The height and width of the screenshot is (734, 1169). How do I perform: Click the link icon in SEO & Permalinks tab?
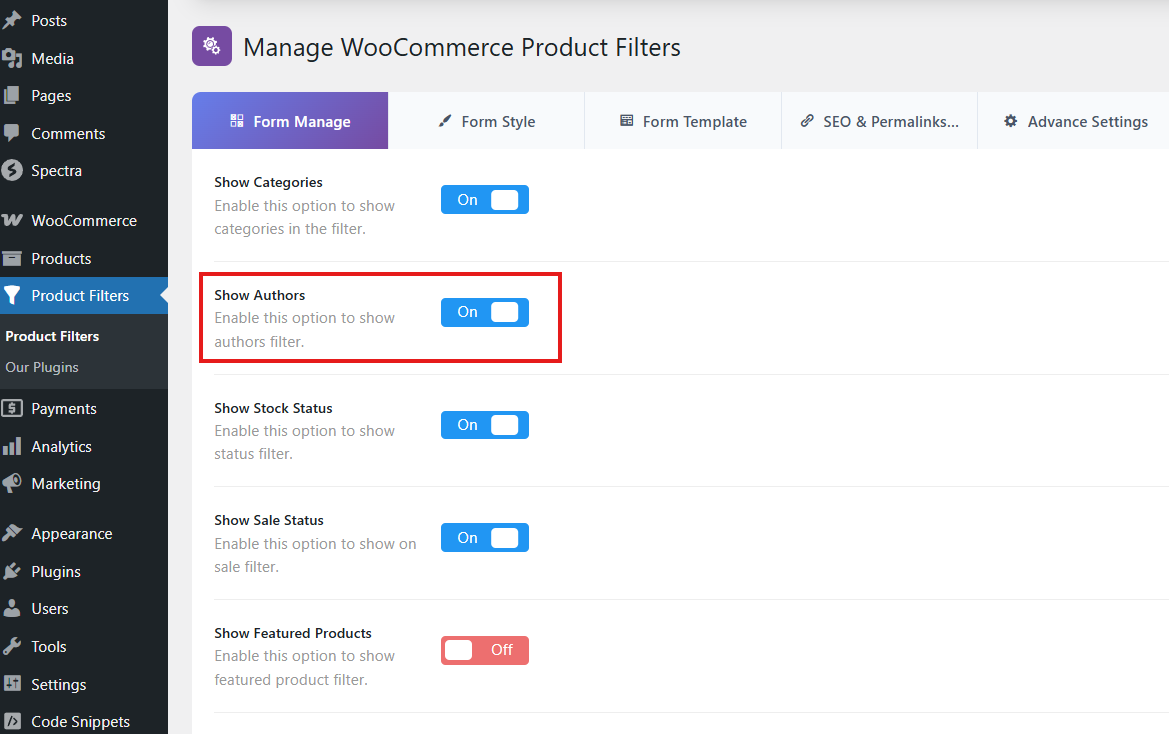(x=807, y=121)
